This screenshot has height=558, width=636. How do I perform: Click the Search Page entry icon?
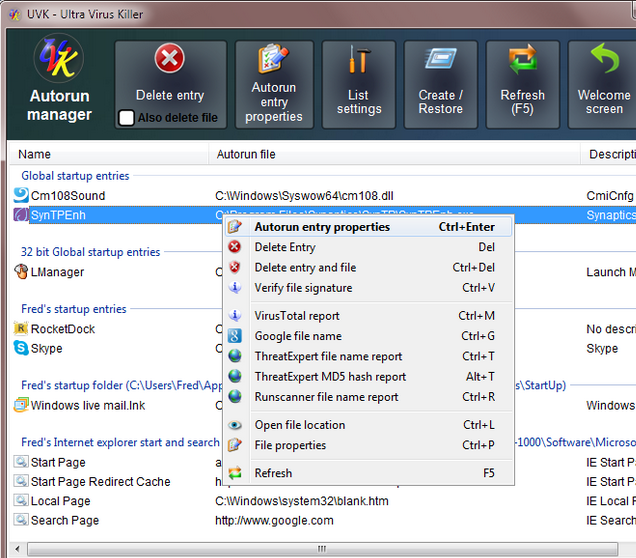click(21, 519)
